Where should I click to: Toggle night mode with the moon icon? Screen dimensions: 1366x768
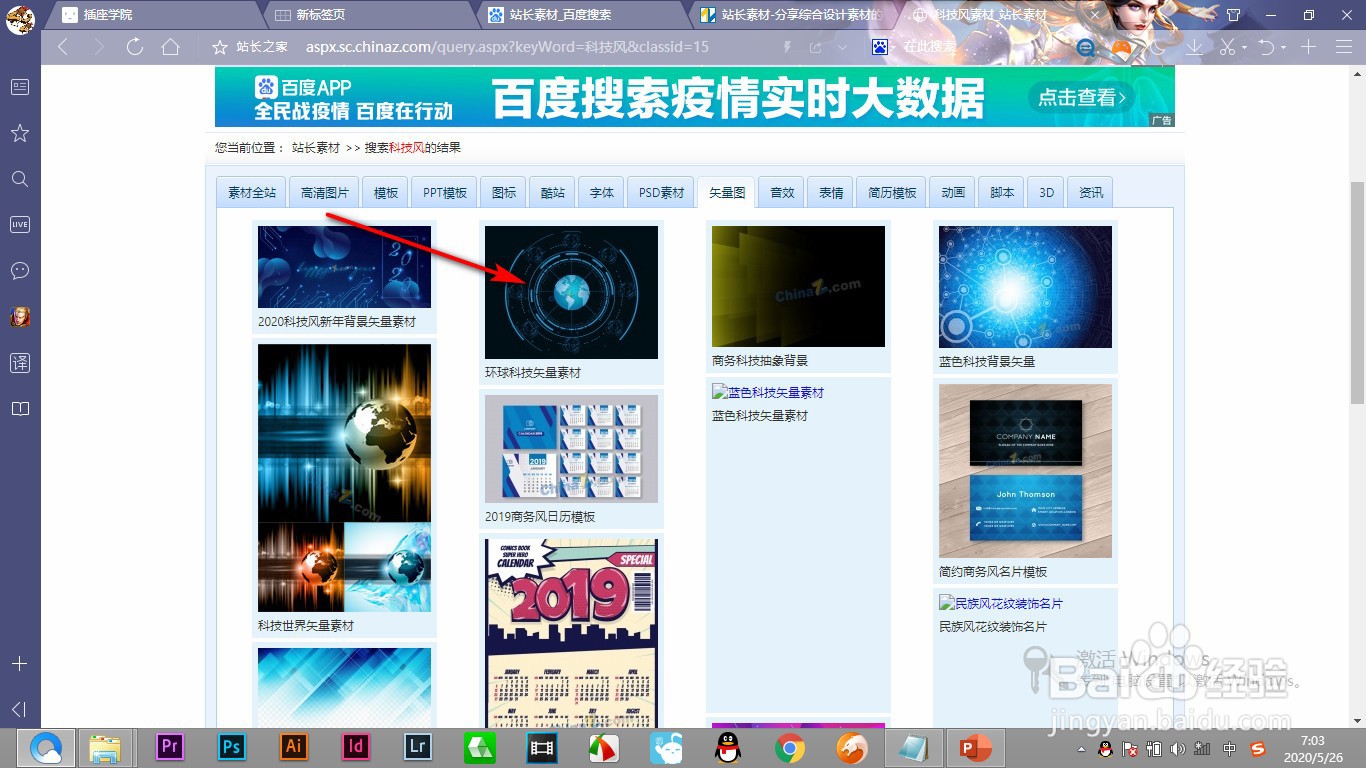pos(1160,46)
